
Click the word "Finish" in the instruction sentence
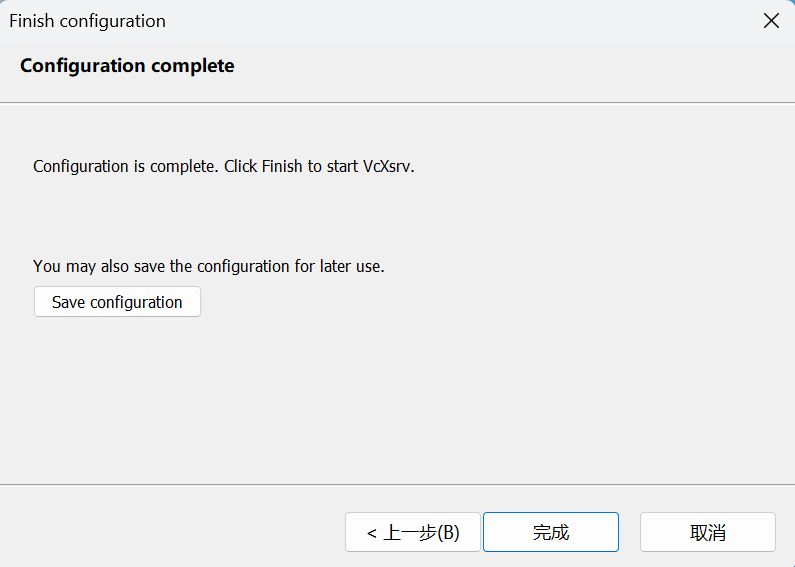coord(281,166)
